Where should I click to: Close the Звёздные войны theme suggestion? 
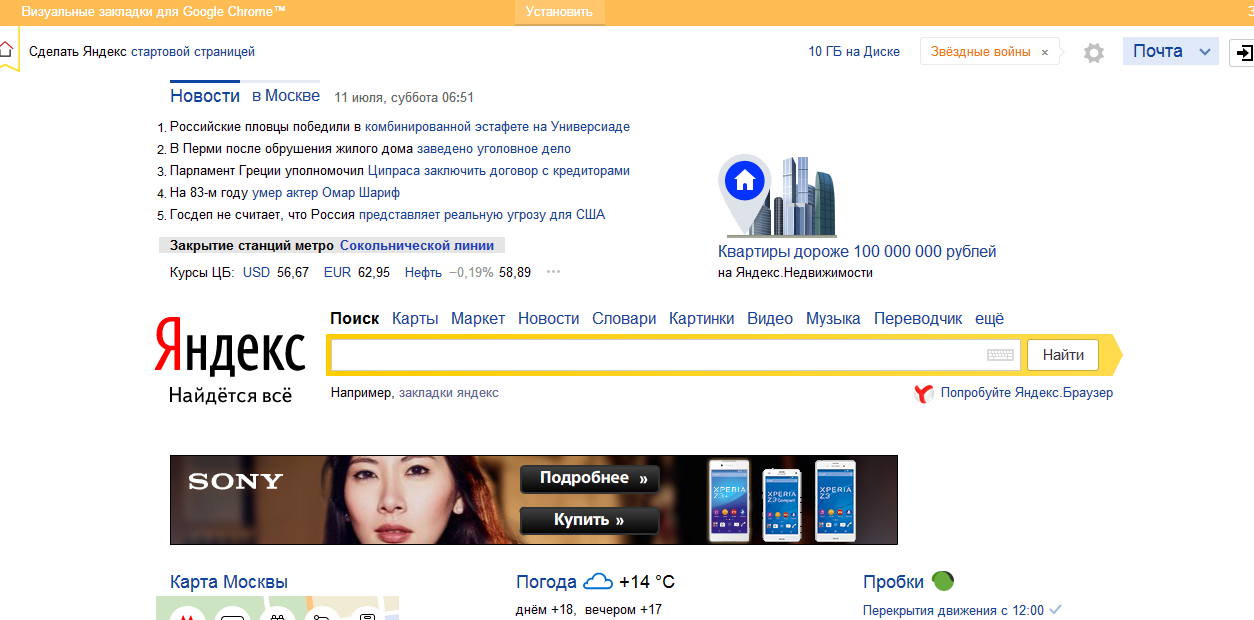(x=1045, y=53)
